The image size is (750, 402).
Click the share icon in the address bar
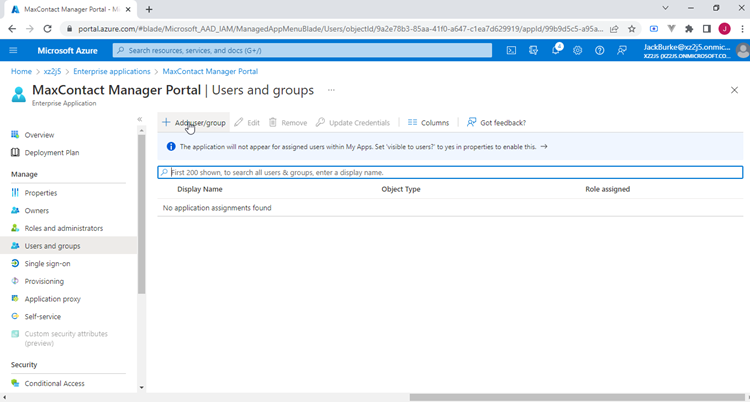[614, 29]
